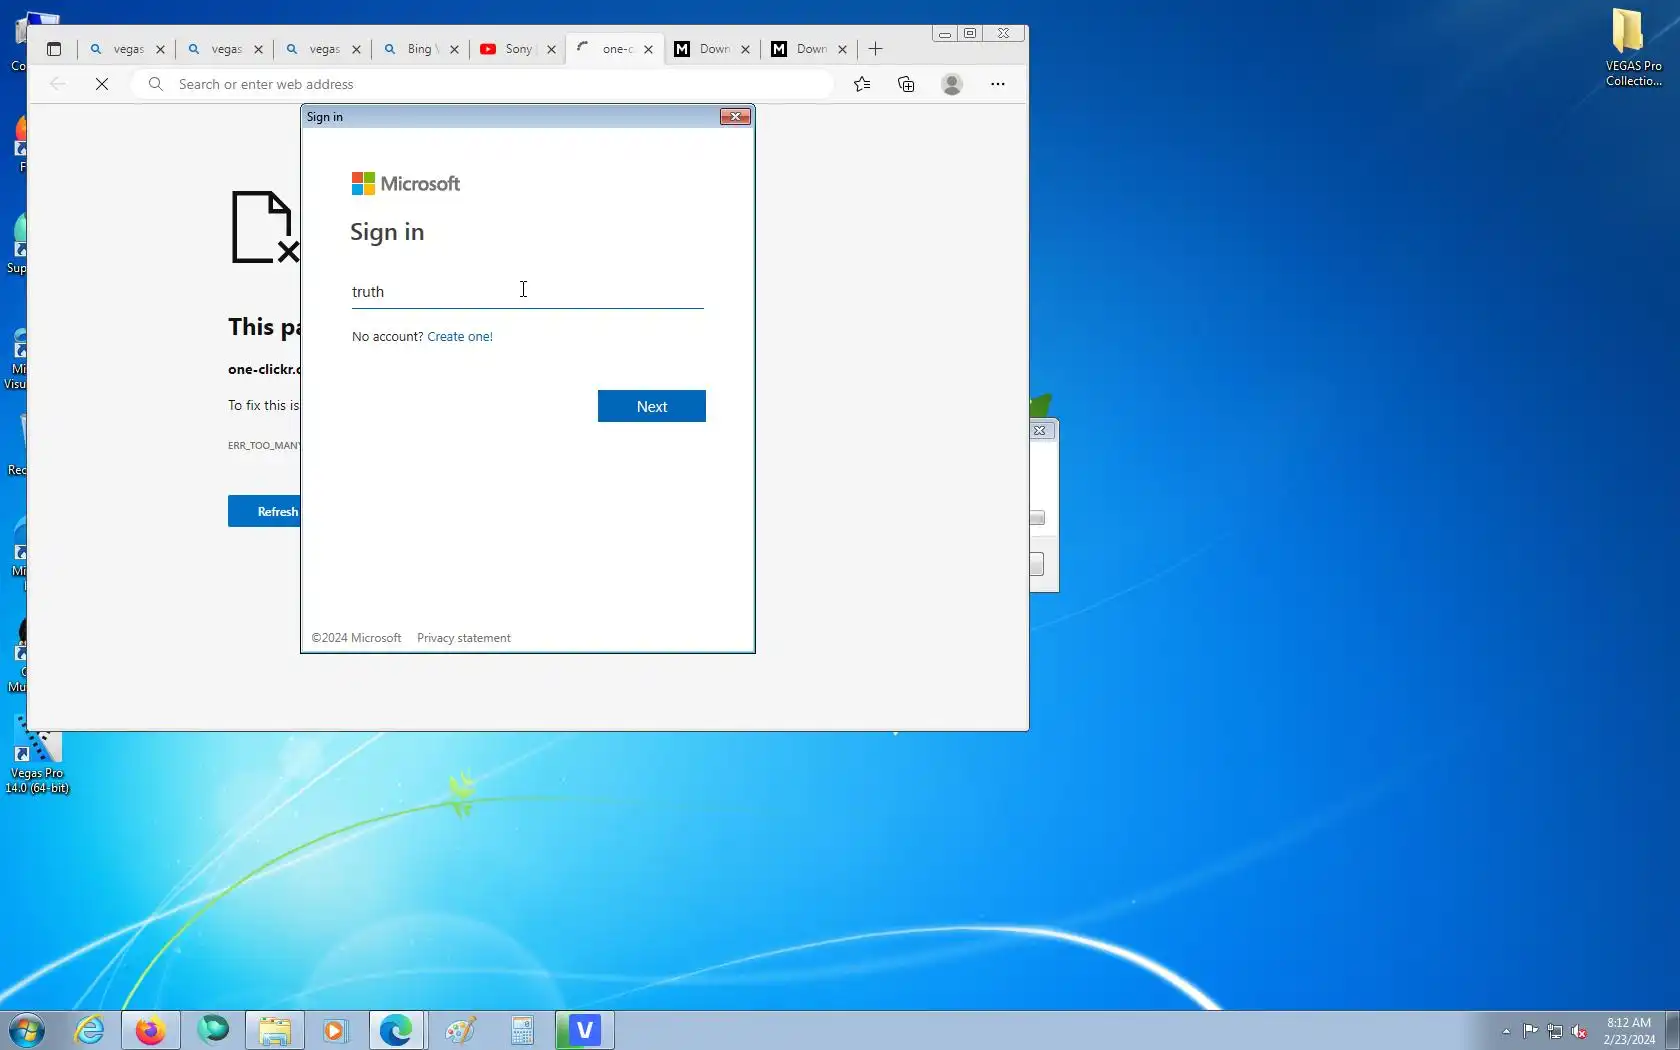Click the one-clickr.c text on the error page

tap(264, 369)
